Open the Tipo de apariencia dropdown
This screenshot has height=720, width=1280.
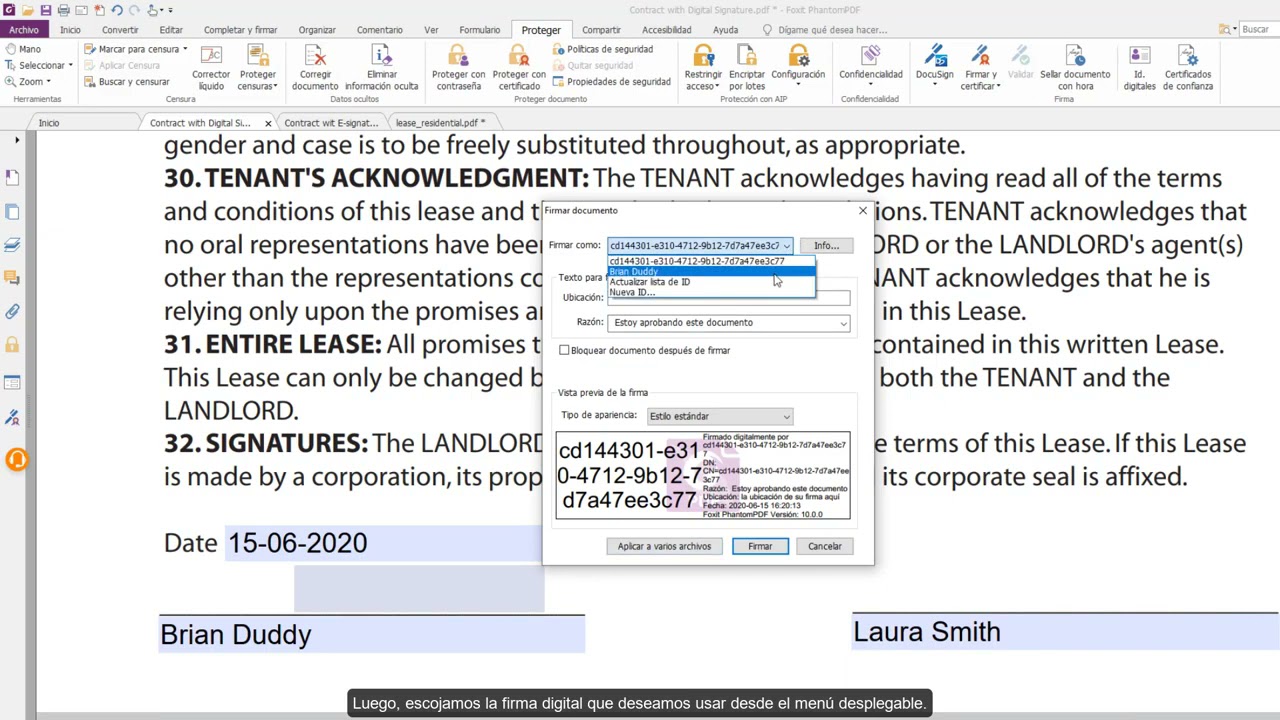(x=720, y=416)
